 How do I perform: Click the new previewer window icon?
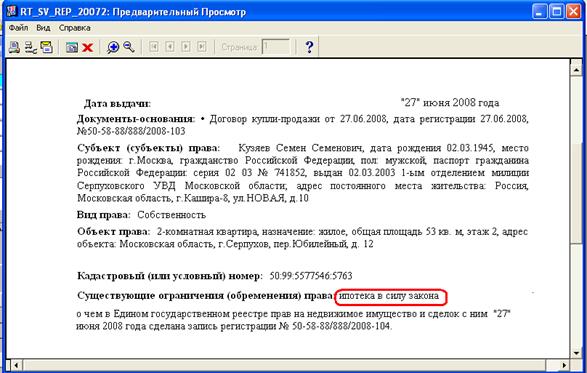(x=72, y=48)
